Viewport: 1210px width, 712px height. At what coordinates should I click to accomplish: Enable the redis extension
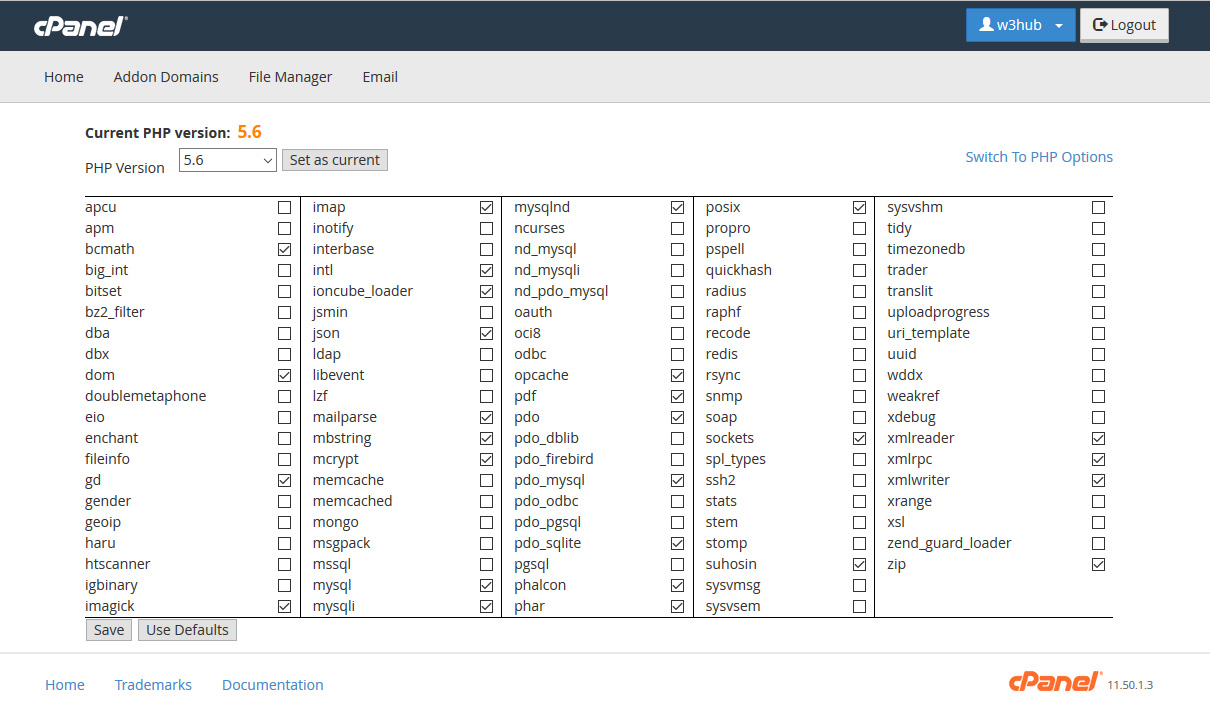click(860, 354)
